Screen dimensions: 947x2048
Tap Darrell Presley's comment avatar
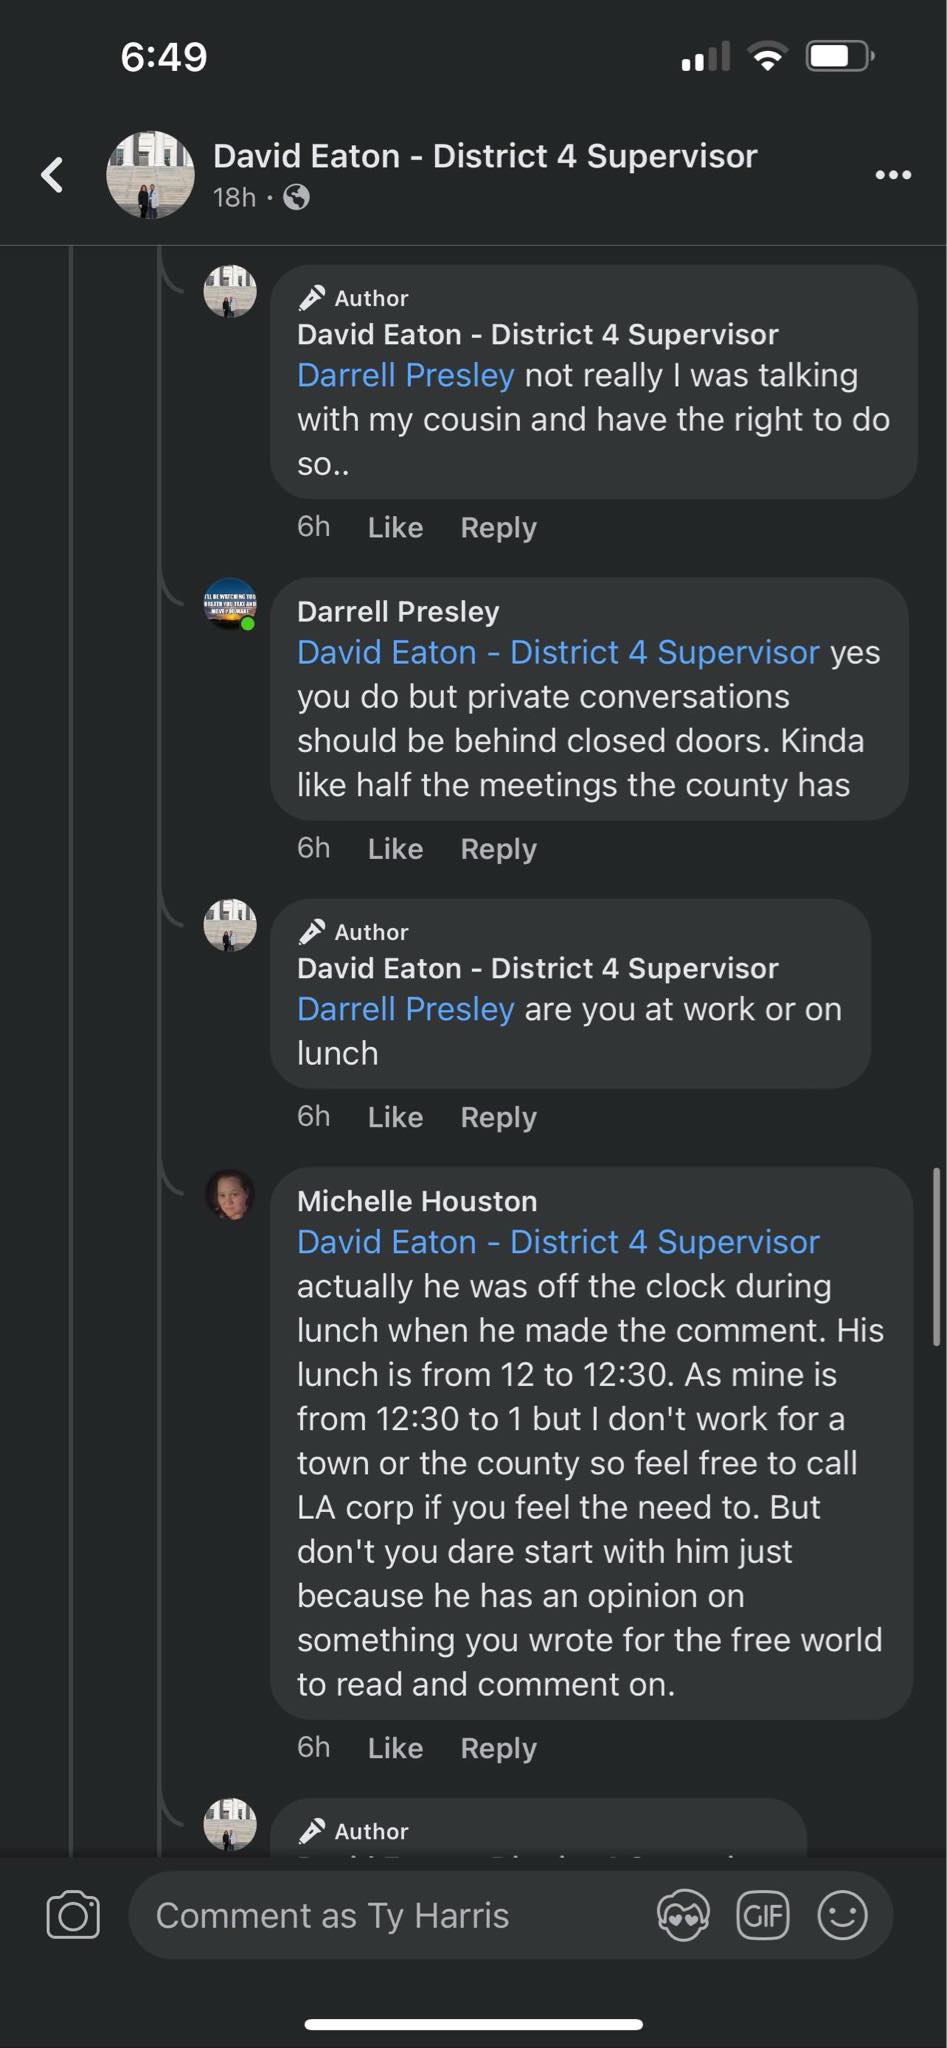[x=230, y=604]
